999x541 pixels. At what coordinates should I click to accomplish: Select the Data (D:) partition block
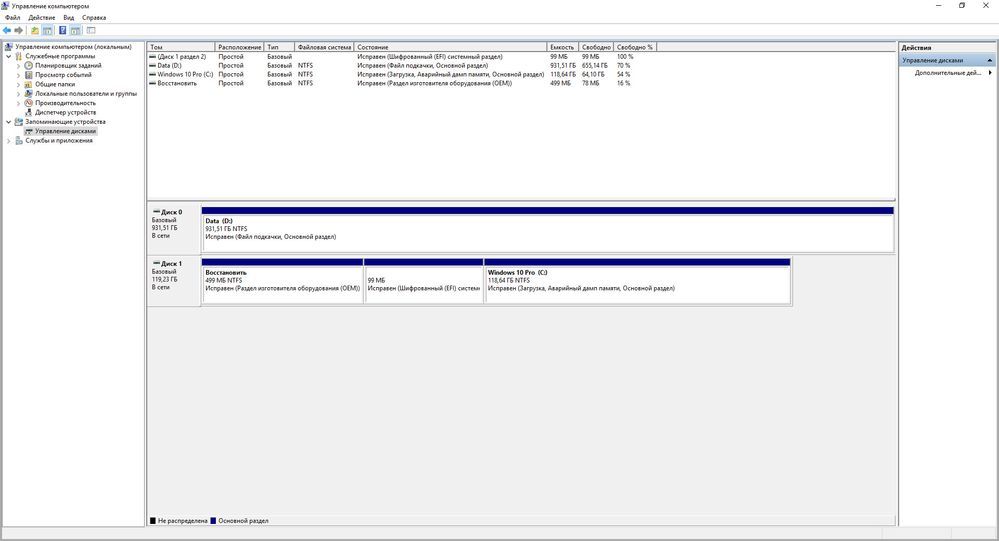(547, 234)
